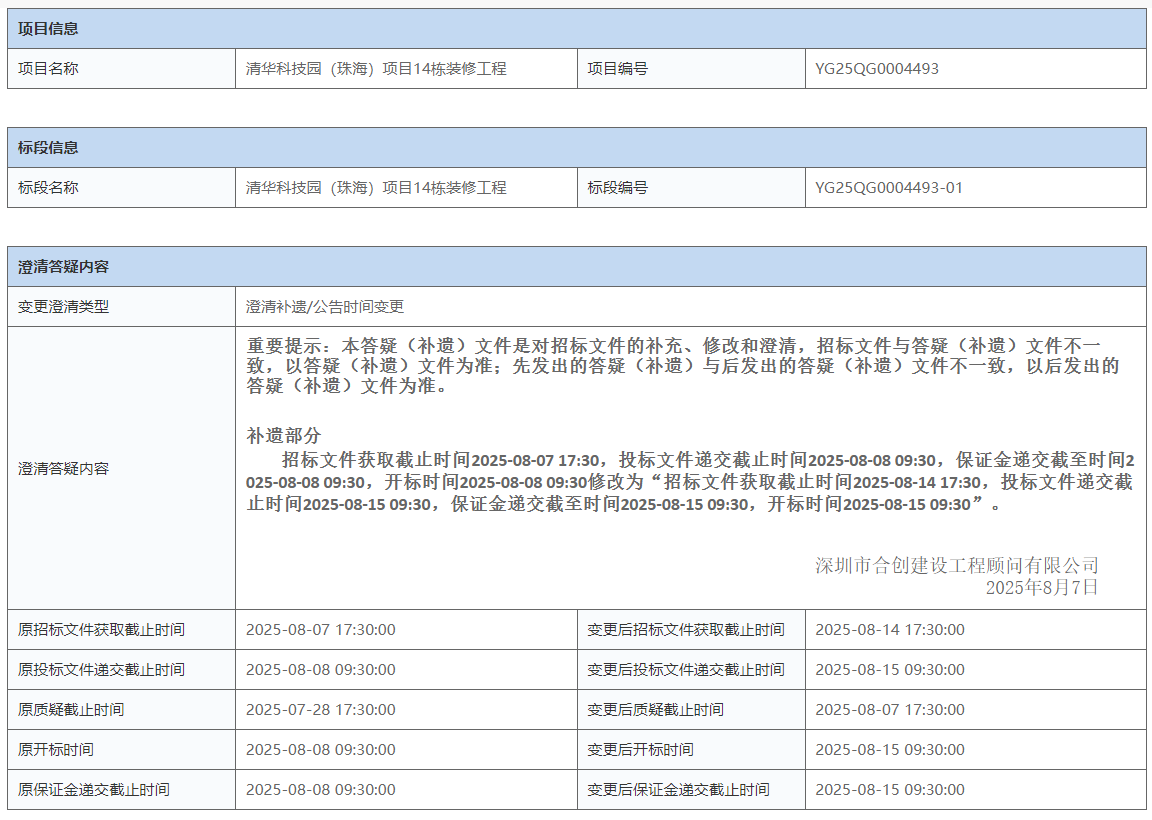
Task: Select the 标段名称 value 清华科技园（珠海）项目14栋装修工程
Action: 376,187
